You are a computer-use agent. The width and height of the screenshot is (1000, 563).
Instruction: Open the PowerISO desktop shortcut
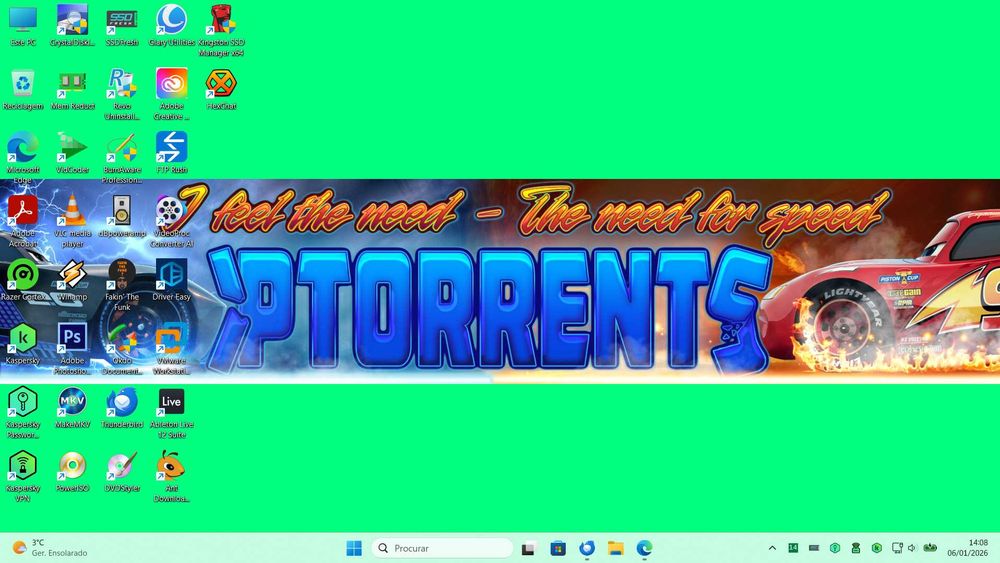click(x=72, y=472)
